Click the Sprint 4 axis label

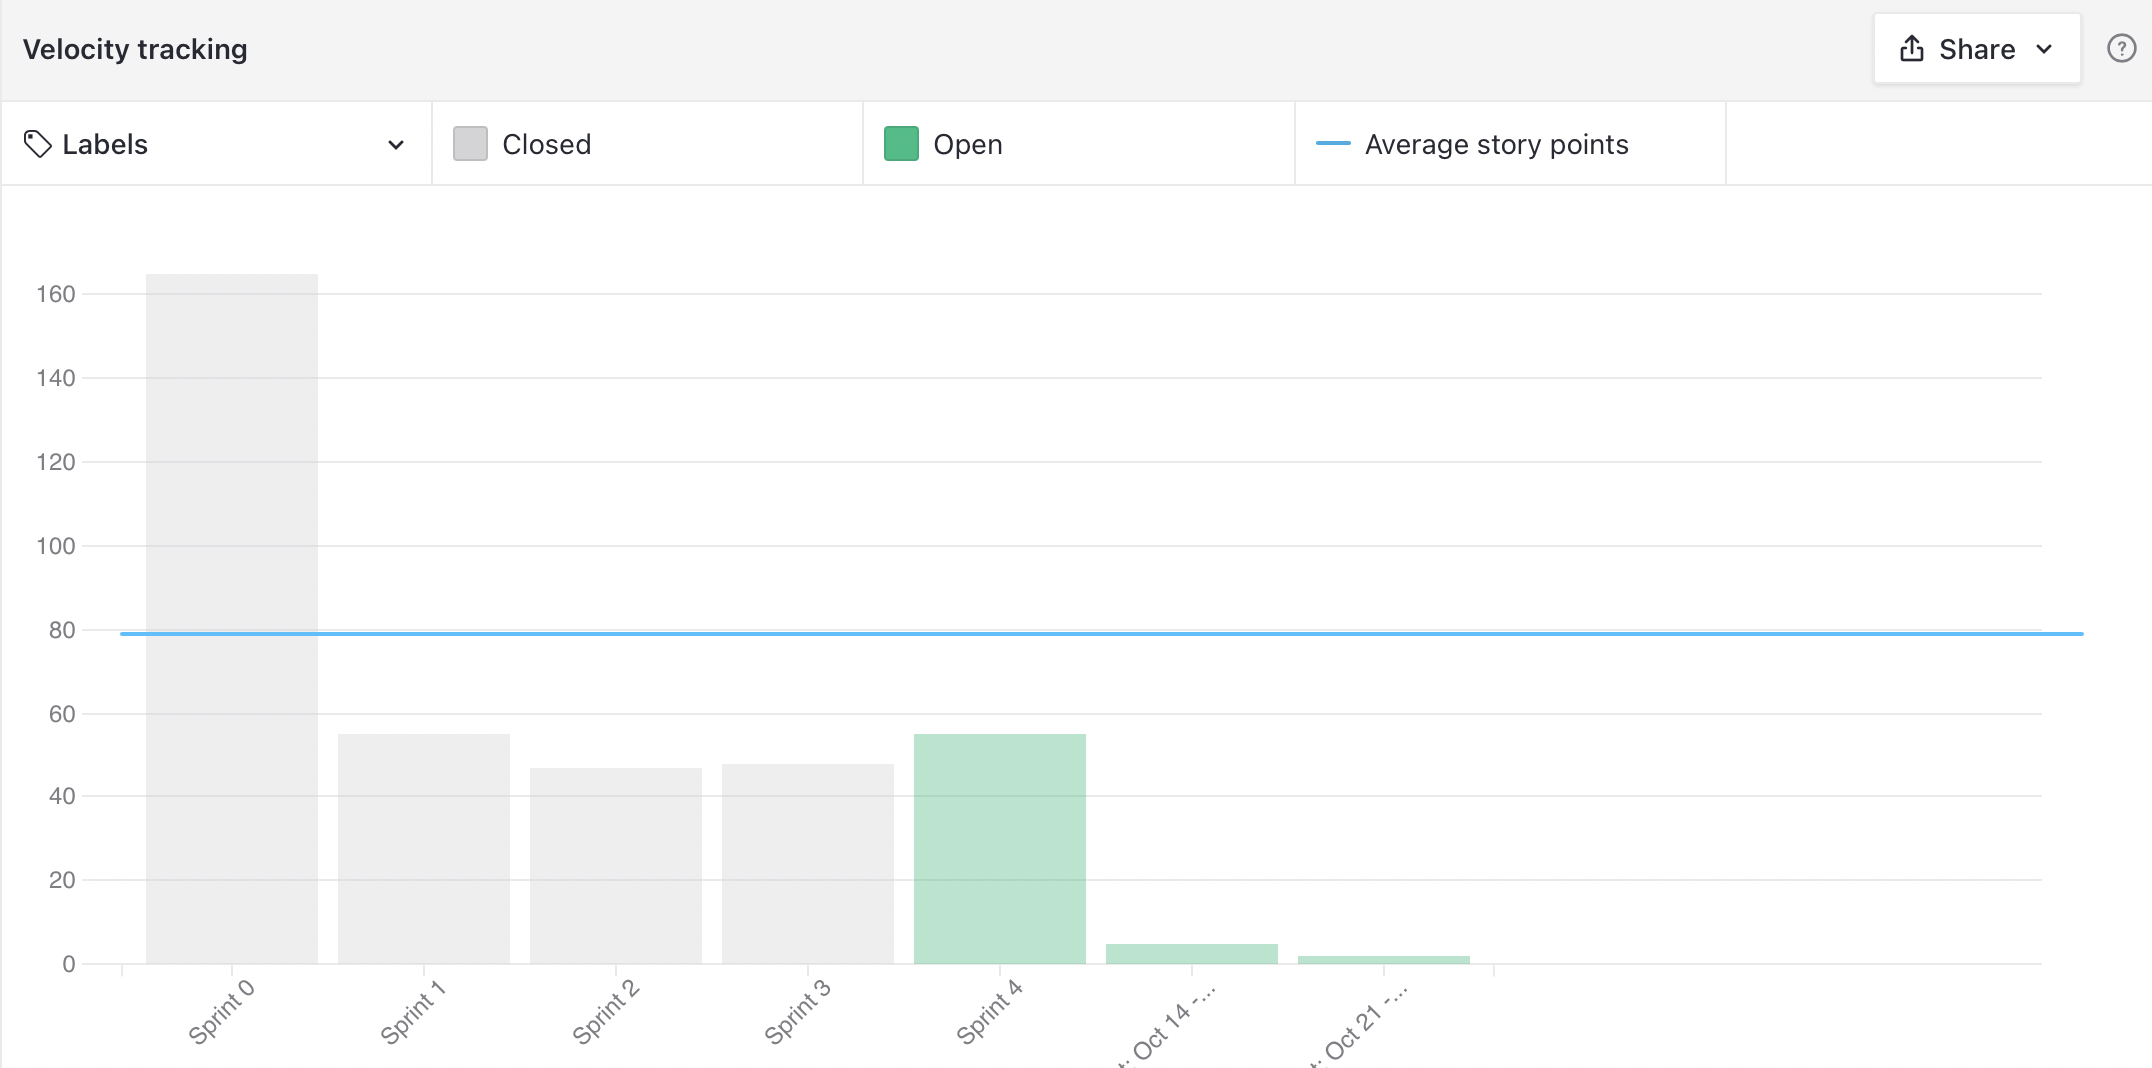coord(989,1012)
